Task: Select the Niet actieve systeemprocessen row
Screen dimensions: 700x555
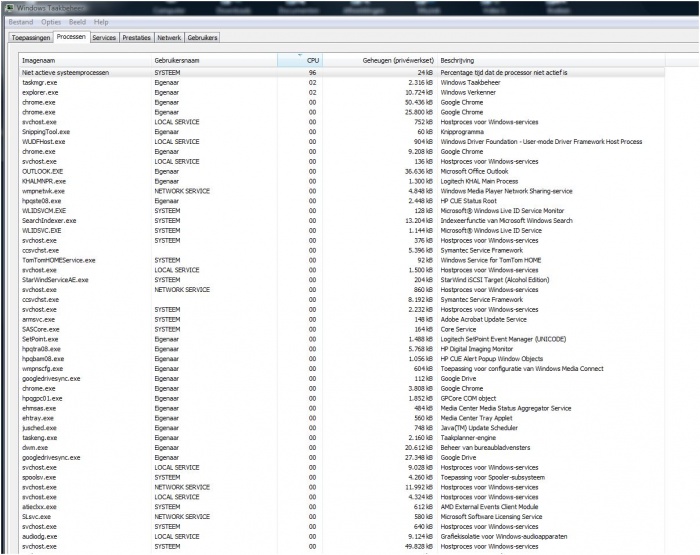Action: pyautogui.click(x=342, y=72)
